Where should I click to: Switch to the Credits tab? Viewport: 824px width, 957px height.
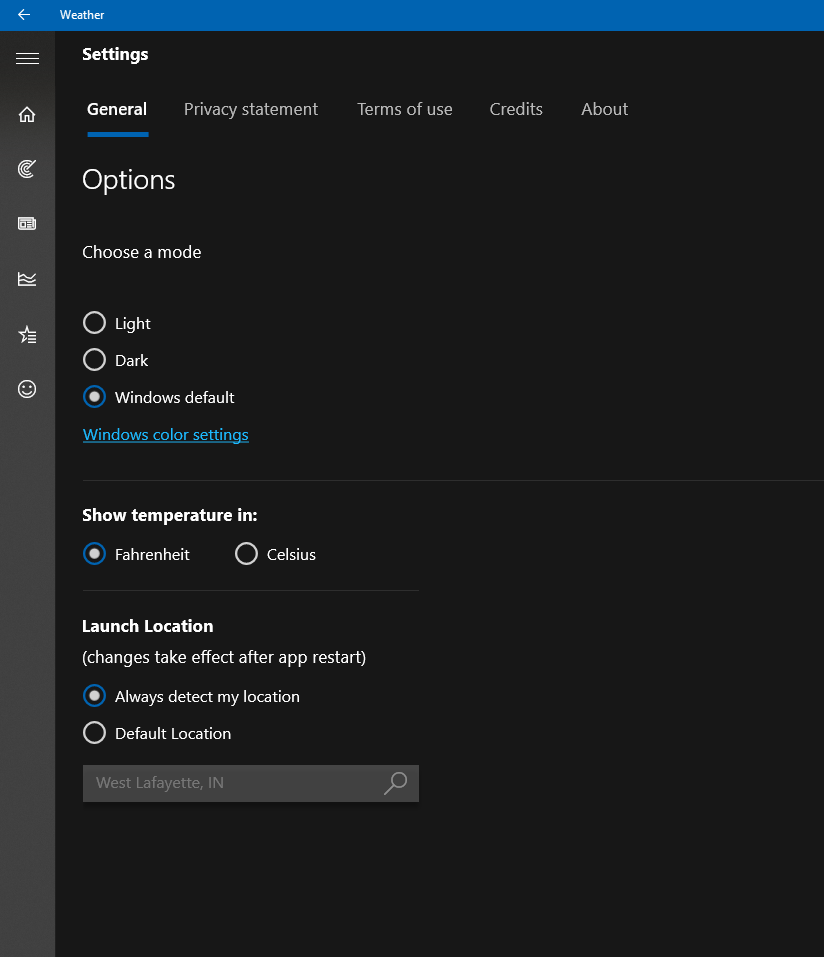516,109
